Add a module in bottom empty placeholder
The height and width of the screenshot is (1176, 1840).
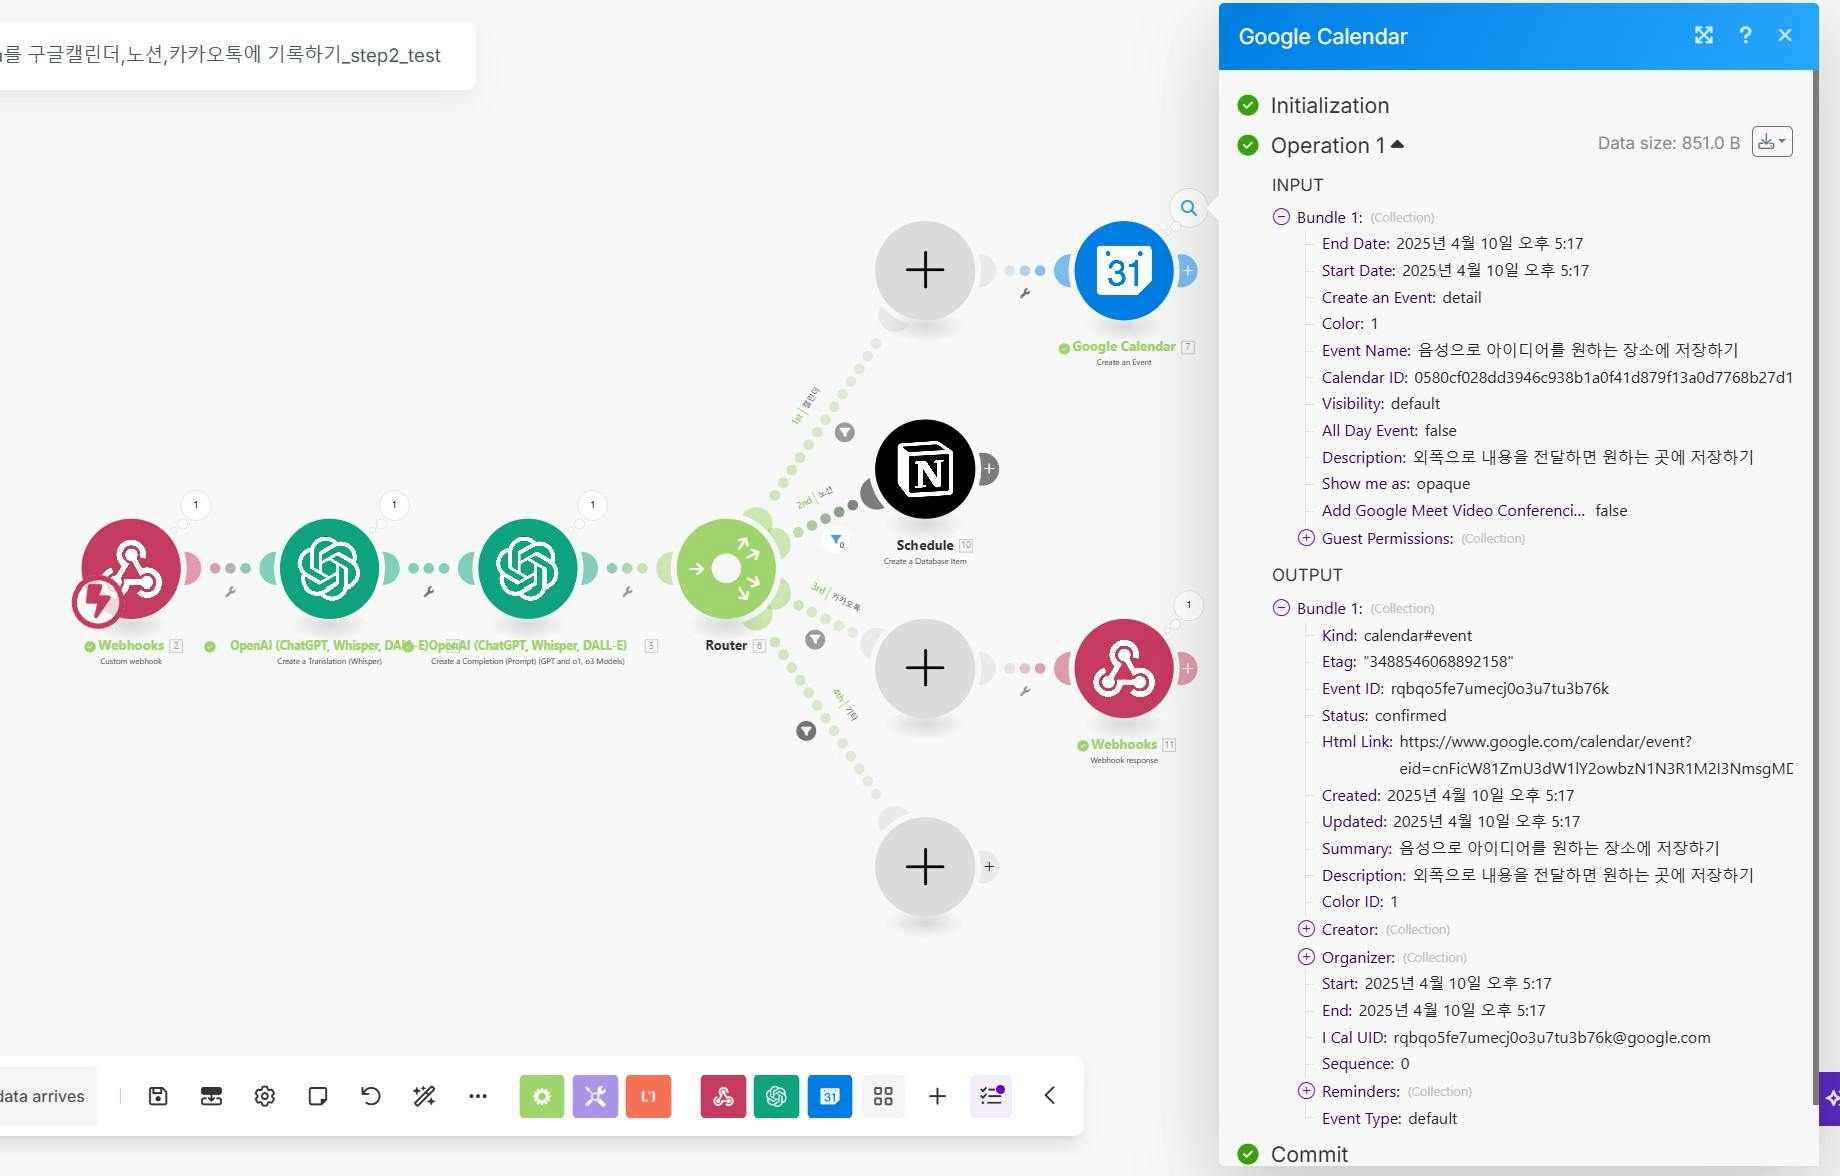pos(925,867)
